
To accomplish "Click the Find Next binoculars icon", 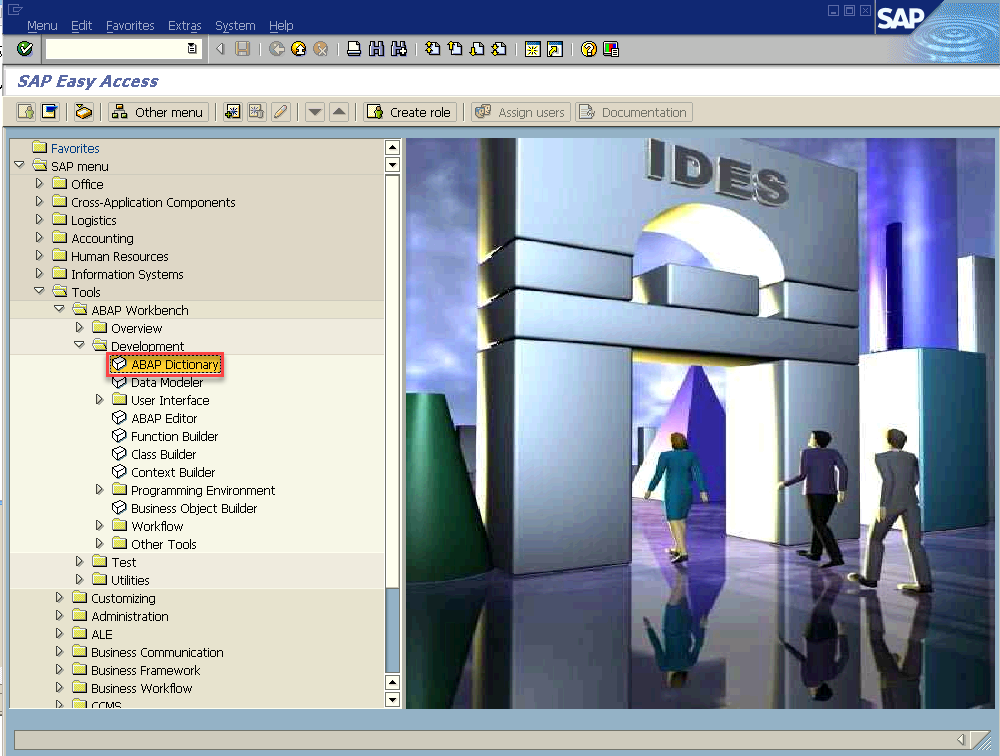I will (399, 48).
